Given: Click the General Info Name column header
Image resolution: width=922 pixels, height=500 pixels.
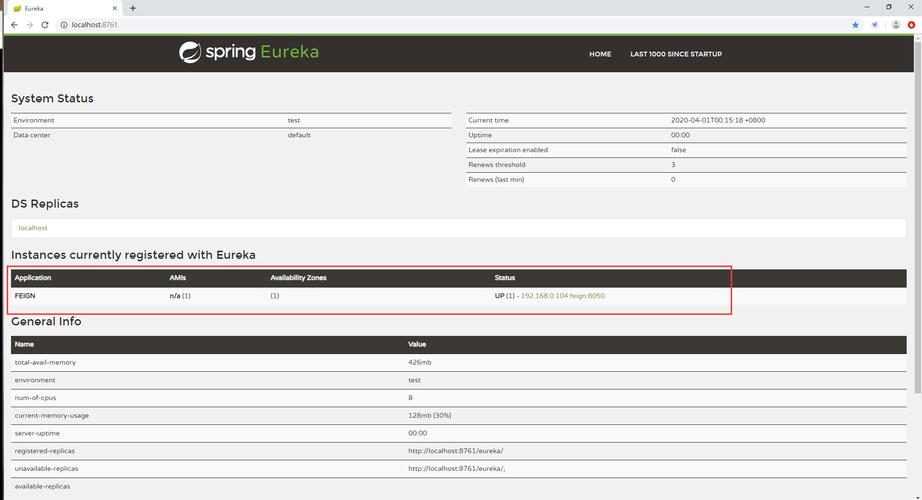Looking at the screenshot, I should [24, 344].
